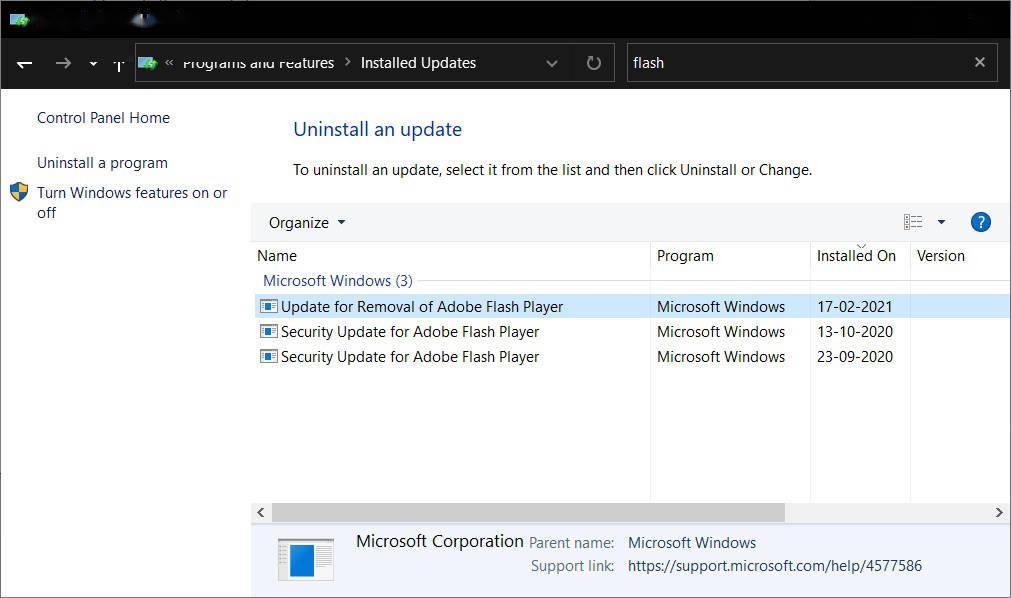Open Uninstall a program link
The image size is (1011, 598).
pos(102,163)
